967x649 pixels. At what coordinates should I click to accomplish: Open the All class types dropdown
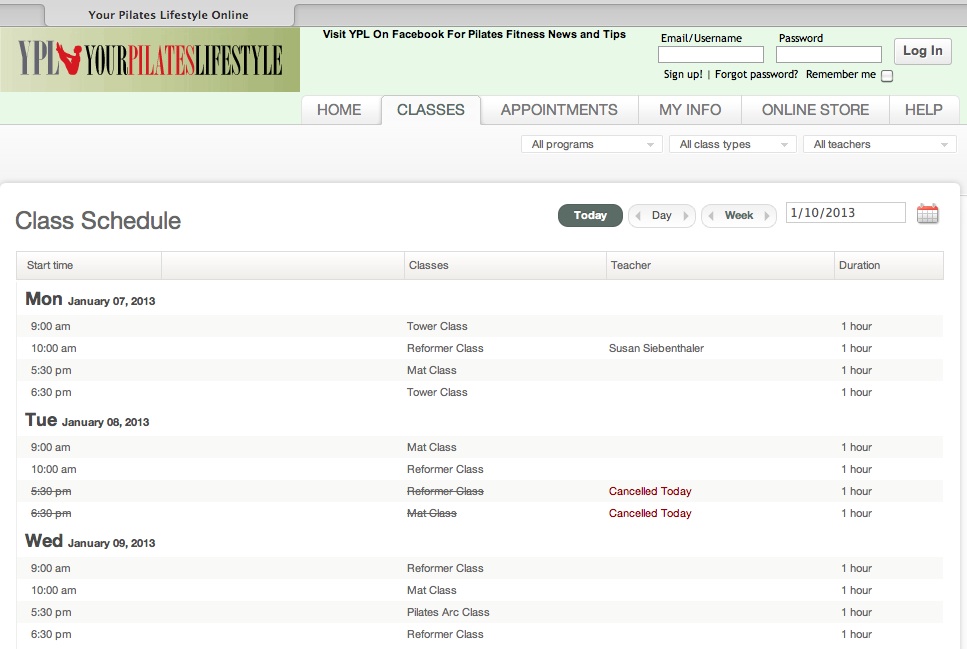[732, 144]
